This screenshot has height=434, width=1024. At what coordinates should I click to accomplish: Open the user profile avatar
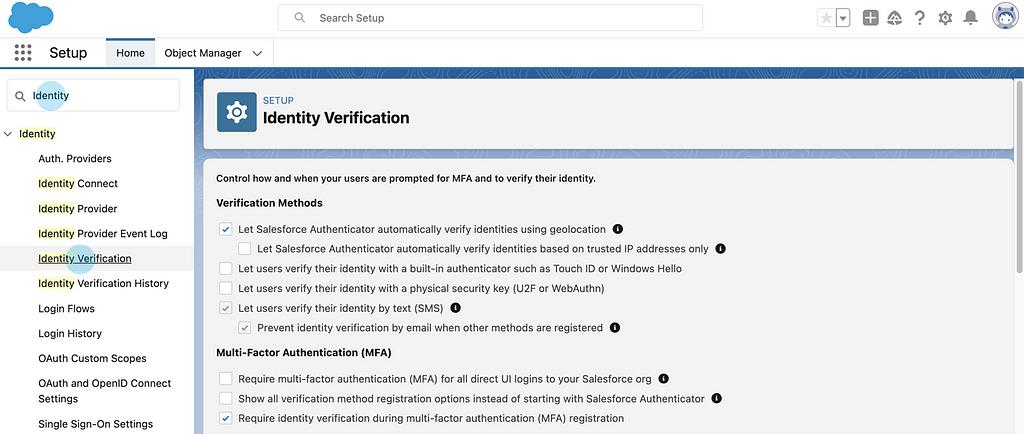[1005, 17]
